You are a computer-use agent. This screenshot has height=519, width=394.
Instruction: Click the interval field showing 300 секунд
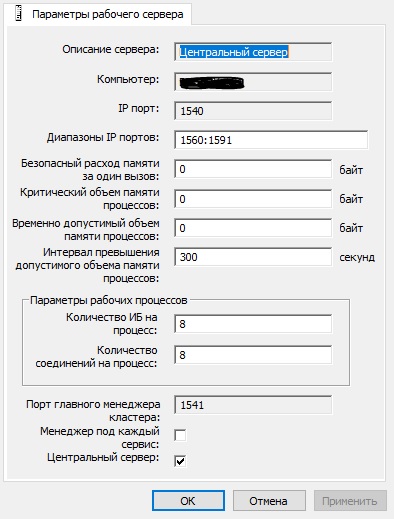point(253,257)
